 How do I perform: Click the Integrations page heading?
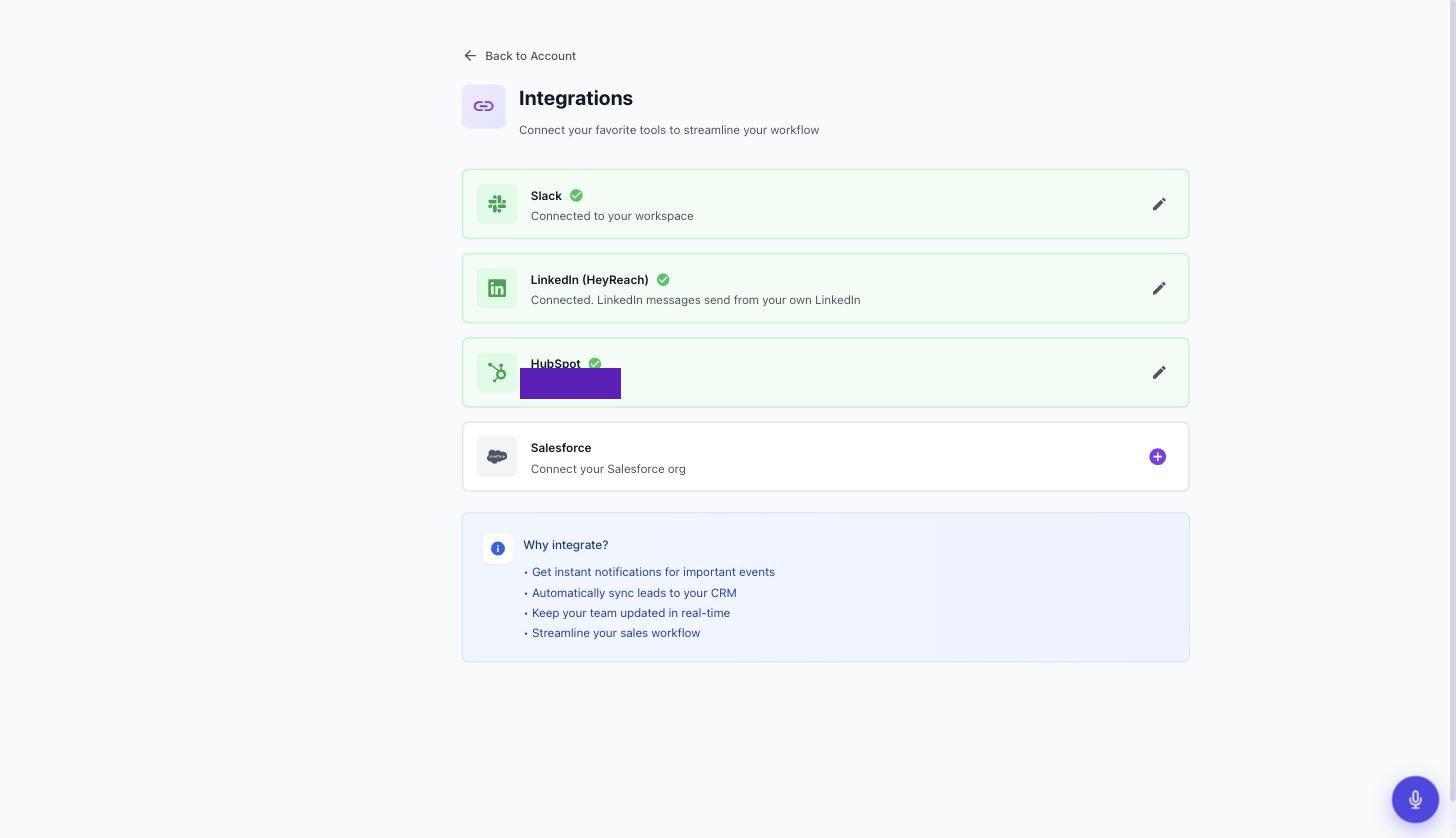click(x=576, y=98)
